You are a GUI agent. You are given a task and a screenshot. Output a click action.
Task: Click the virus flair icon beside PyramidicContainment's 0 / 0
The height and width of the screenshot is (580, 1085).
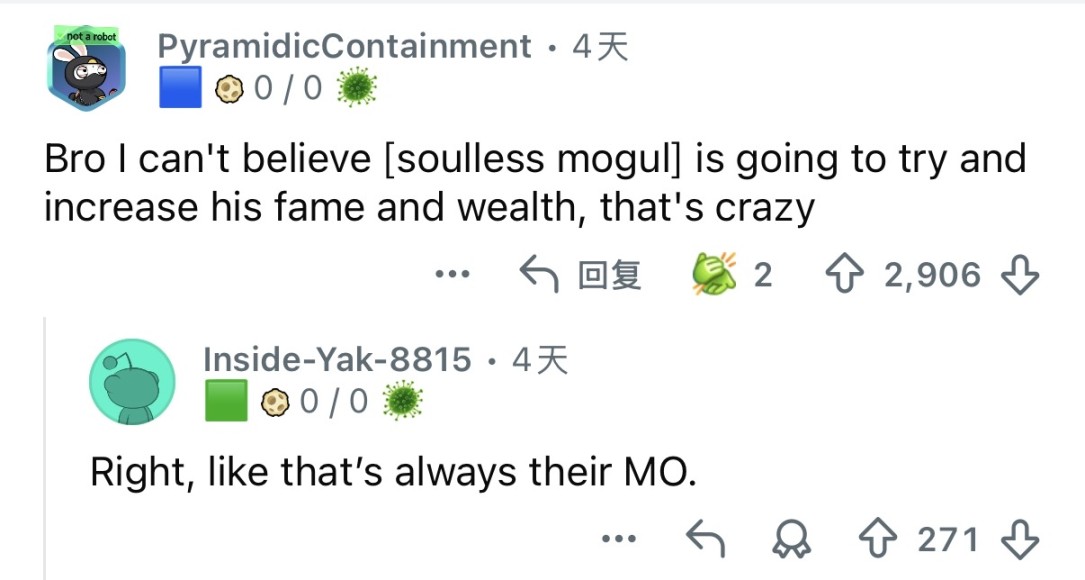pyautogui.click(x=357, y=90)
